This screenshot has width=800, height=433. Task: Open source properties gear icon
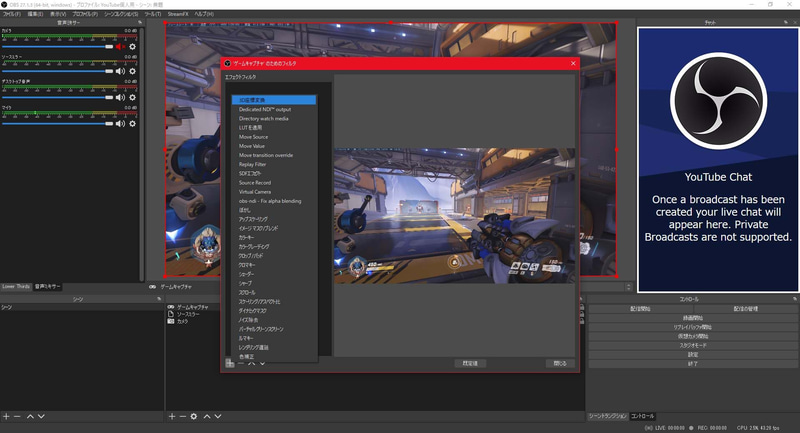click(194, 416)
